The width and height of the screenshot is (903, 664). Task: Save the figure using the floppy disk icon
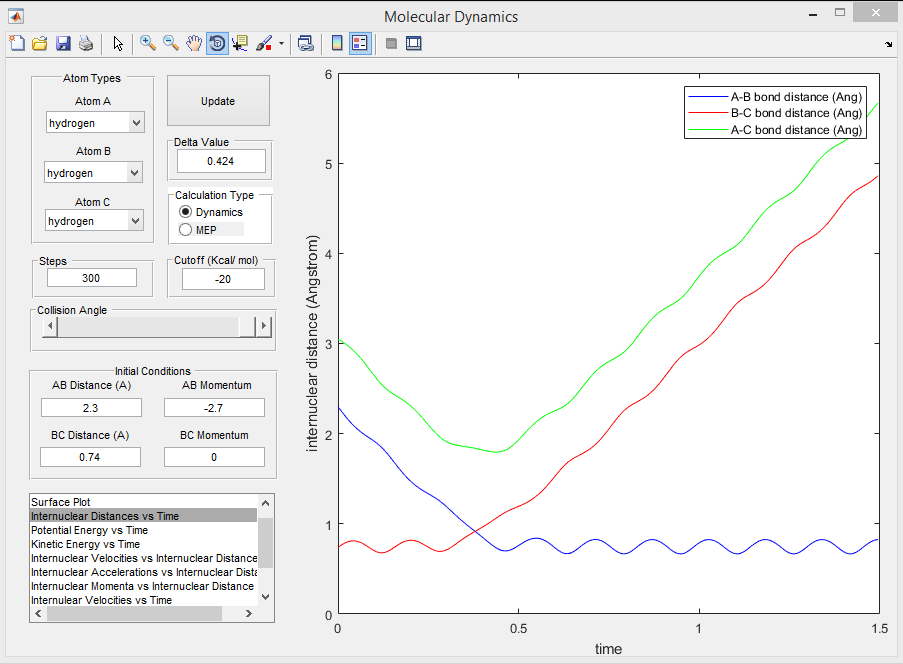point(63,43)
